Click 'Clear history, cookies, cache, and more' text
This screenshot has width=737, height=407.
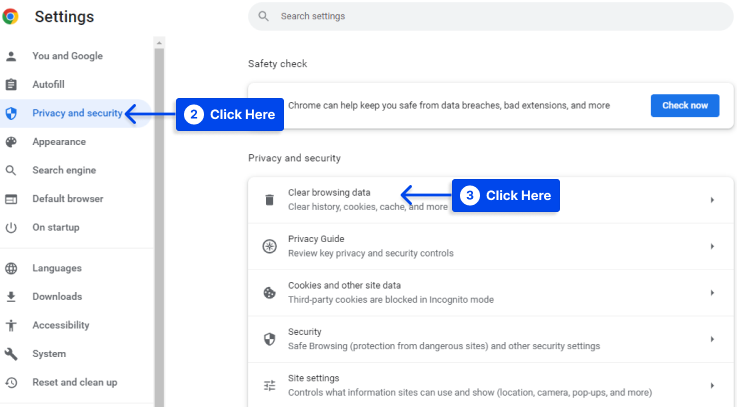pos(368,207)
